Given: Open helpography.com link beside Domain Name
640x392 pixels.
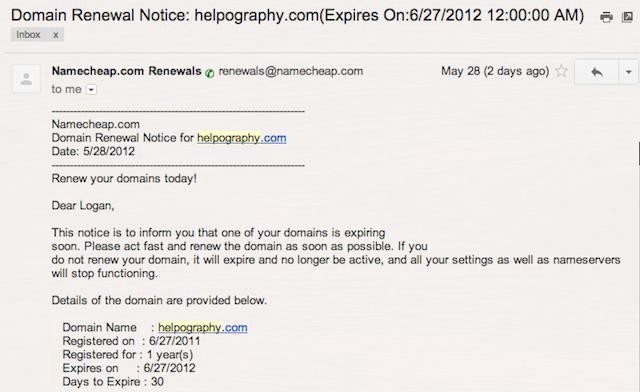Looking at the screenshot, I should (203, 327).
